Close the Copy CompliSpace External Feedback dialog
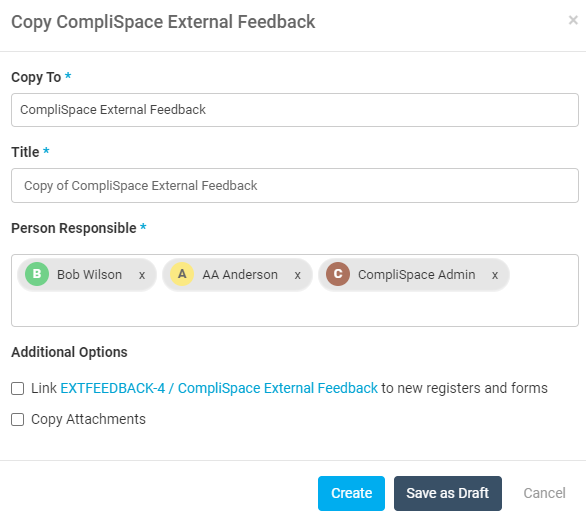The width and height of the screenshot is (586, 520). tap(573, 20)
